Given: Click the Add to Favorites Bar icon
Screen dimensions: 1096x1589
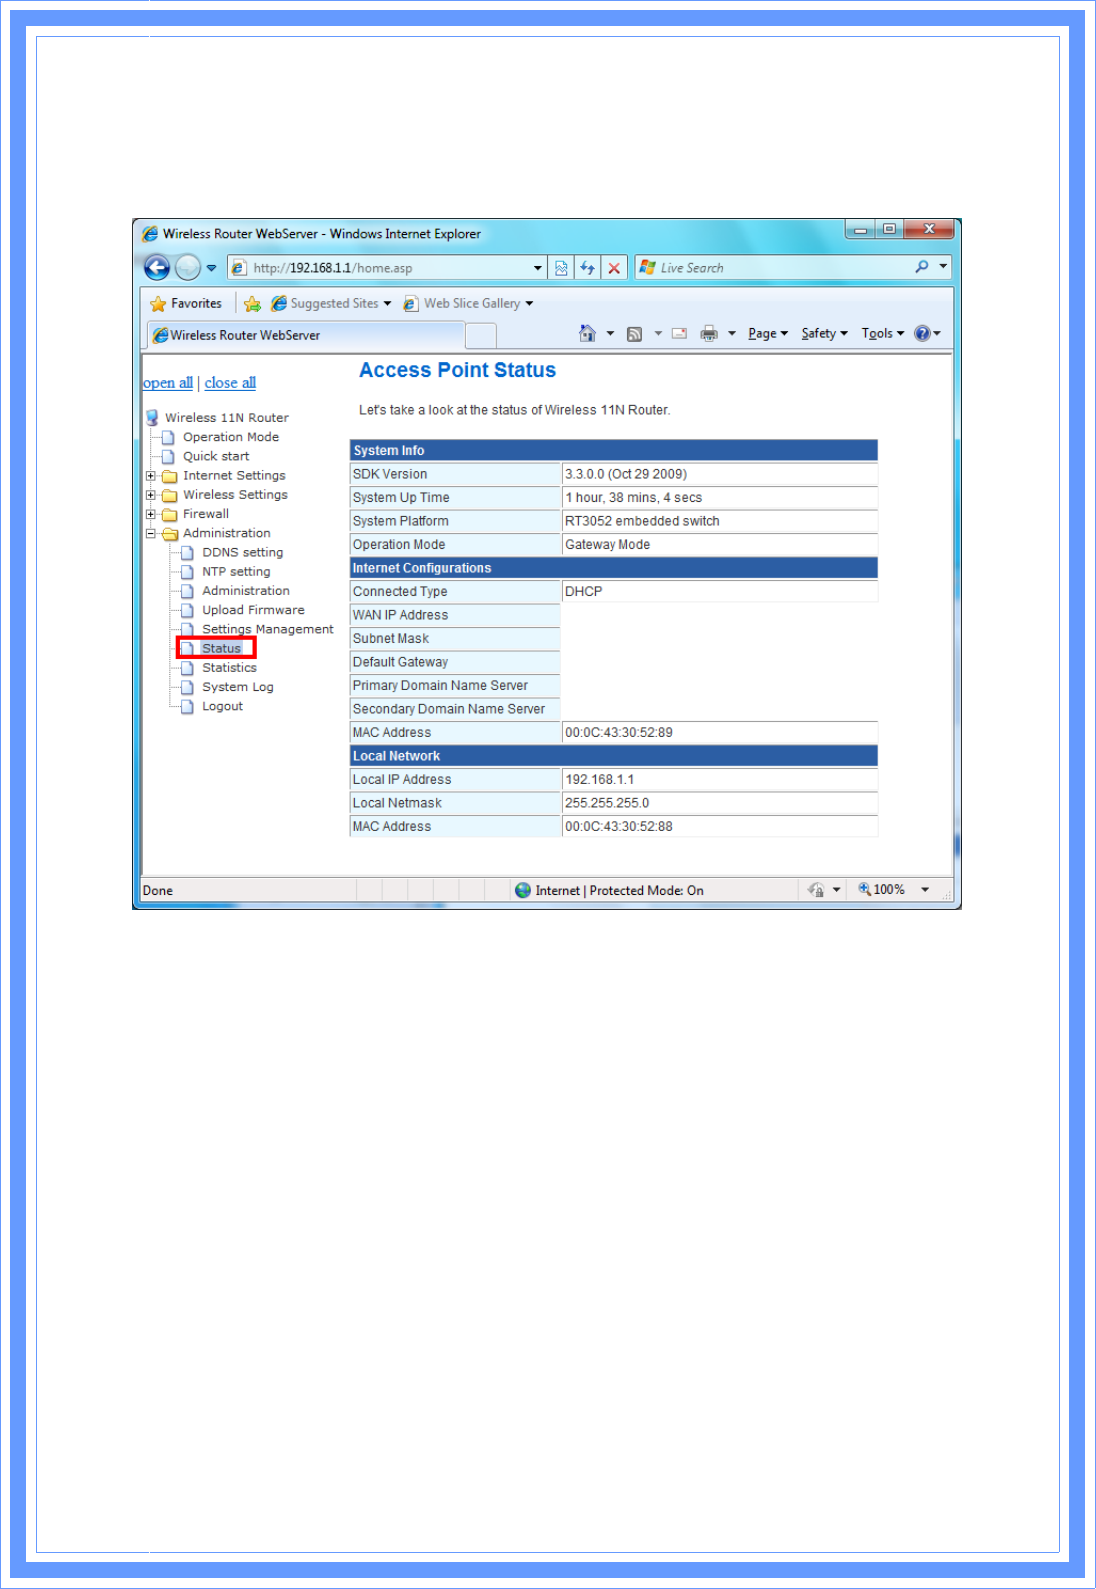Looking at the screenshot, I should point(253,304).
